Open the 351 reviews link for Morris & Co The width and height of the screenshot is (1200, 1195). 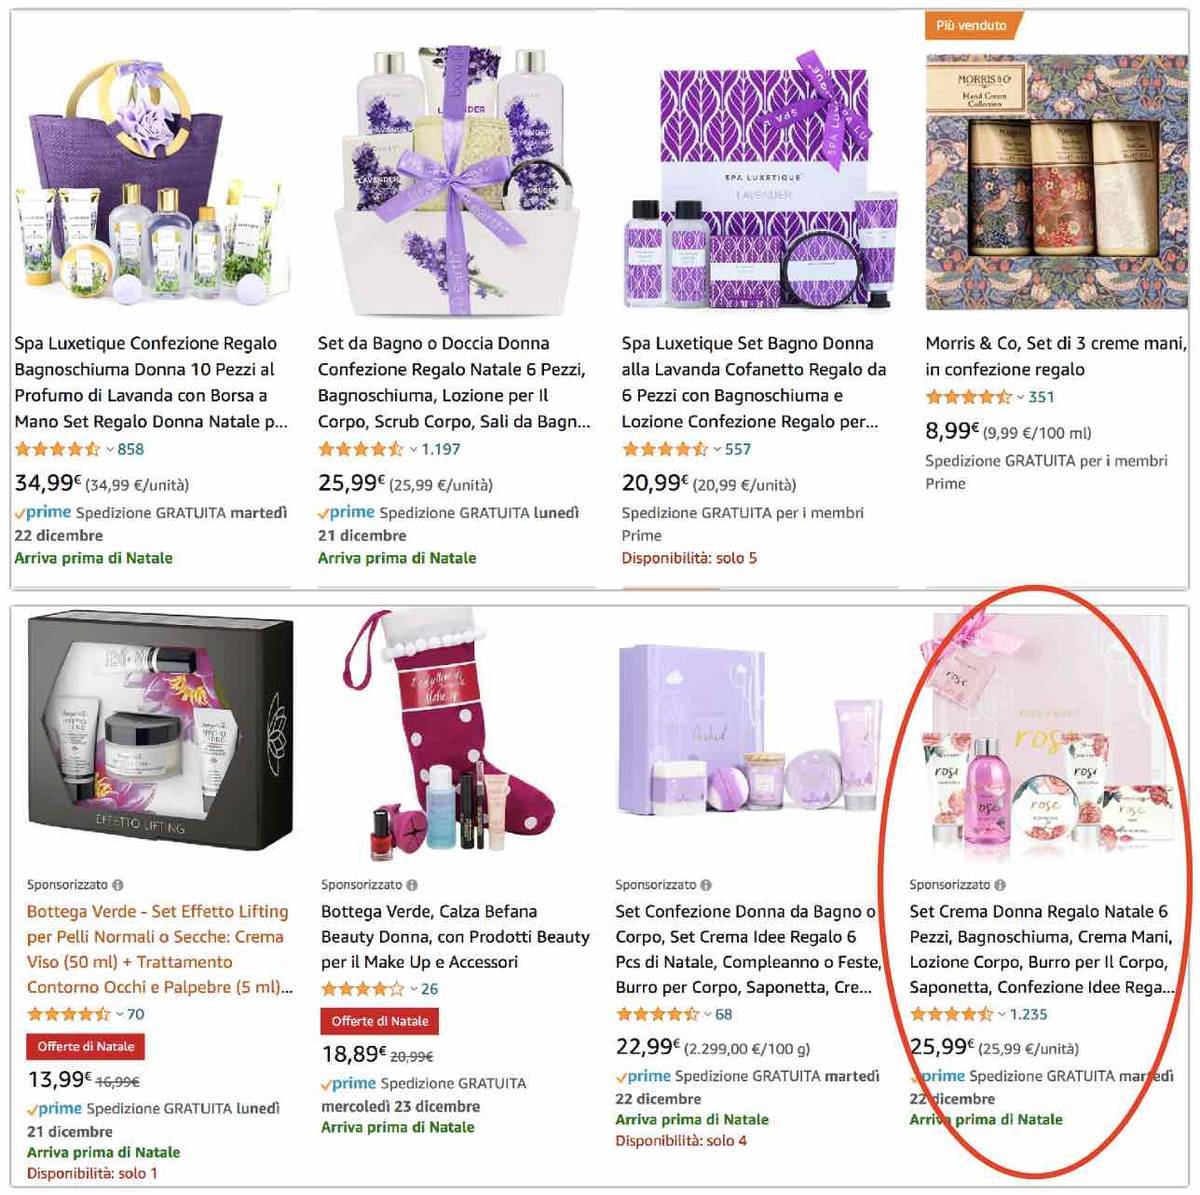click(1041, 397)
